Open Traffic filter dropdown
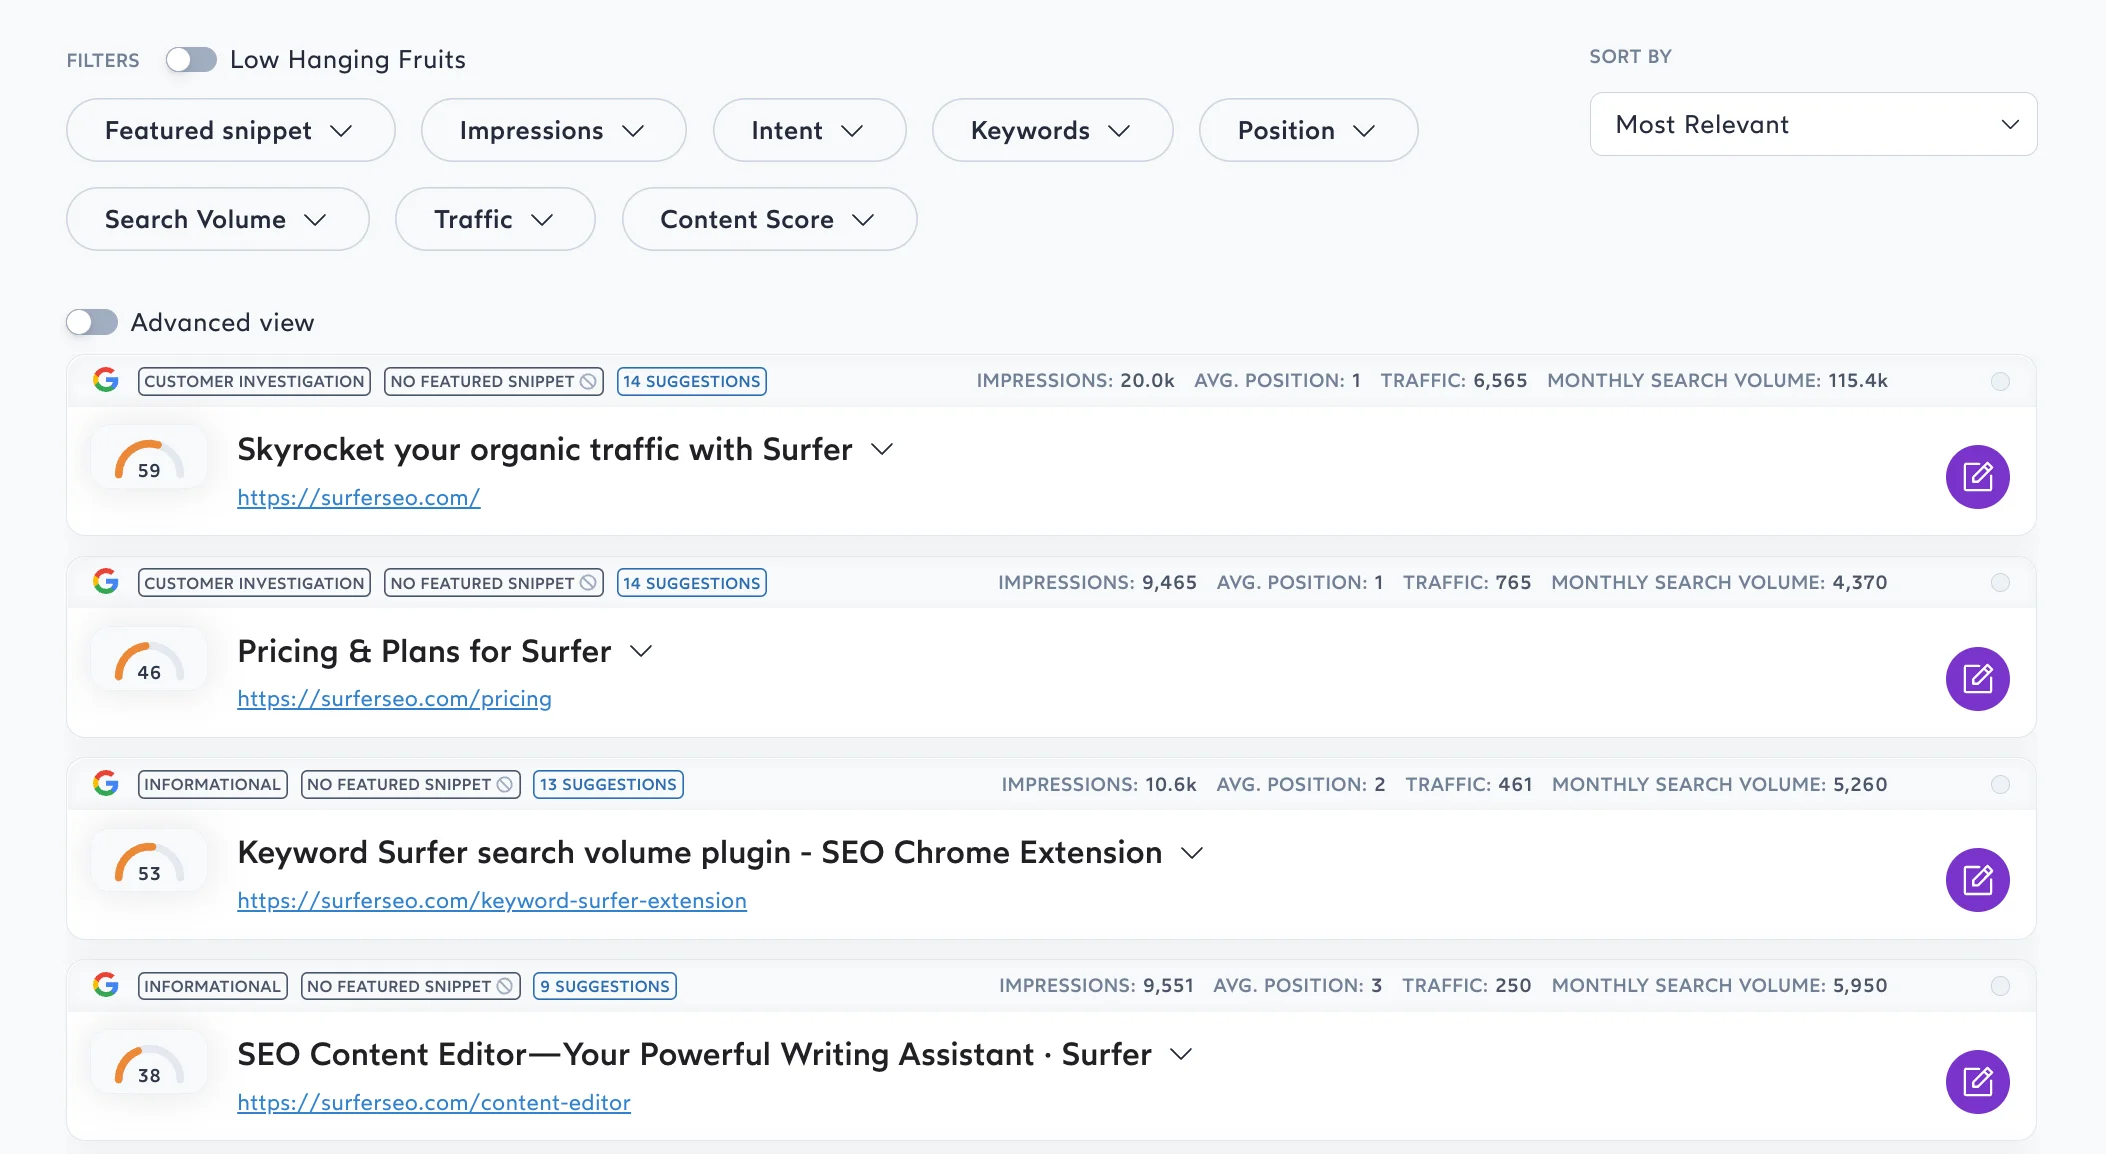This screenshot has width=2106, height=1154. click(495, 219)
